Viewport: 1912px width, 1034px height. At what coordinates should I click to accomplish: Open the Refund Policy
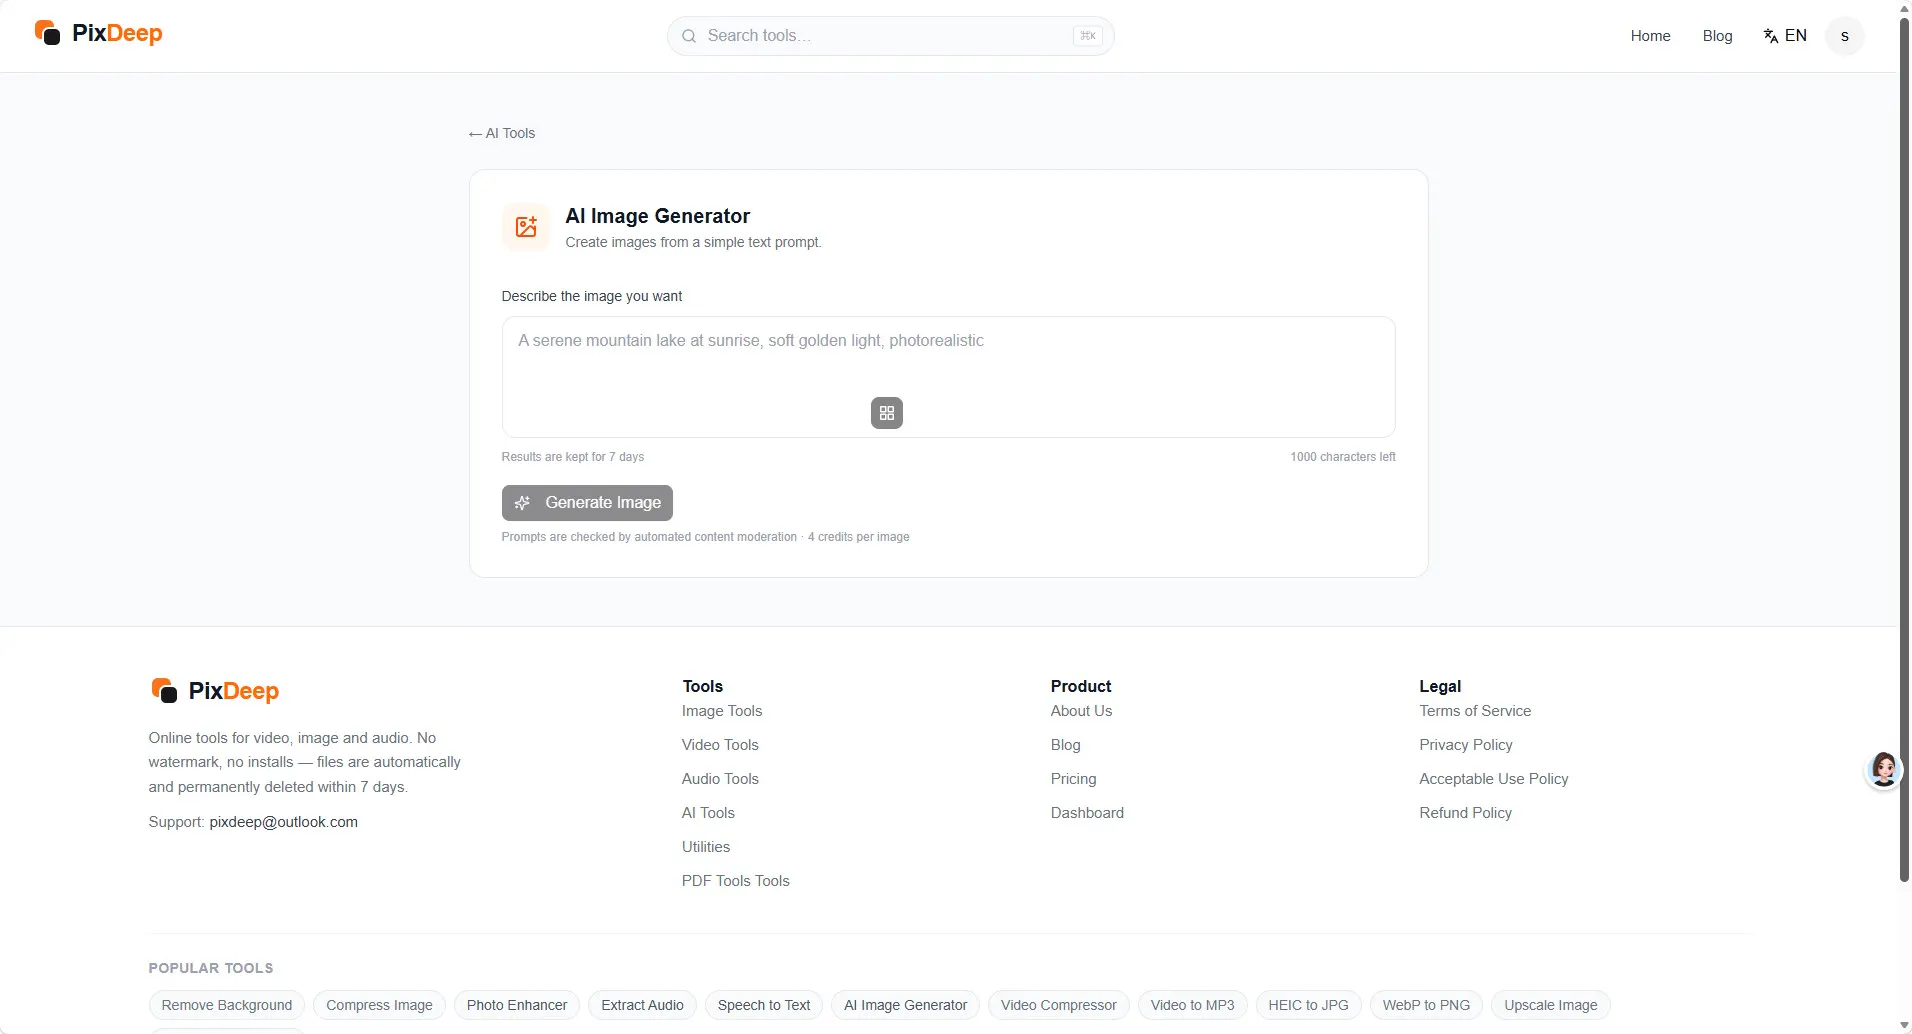point(1466,813)
